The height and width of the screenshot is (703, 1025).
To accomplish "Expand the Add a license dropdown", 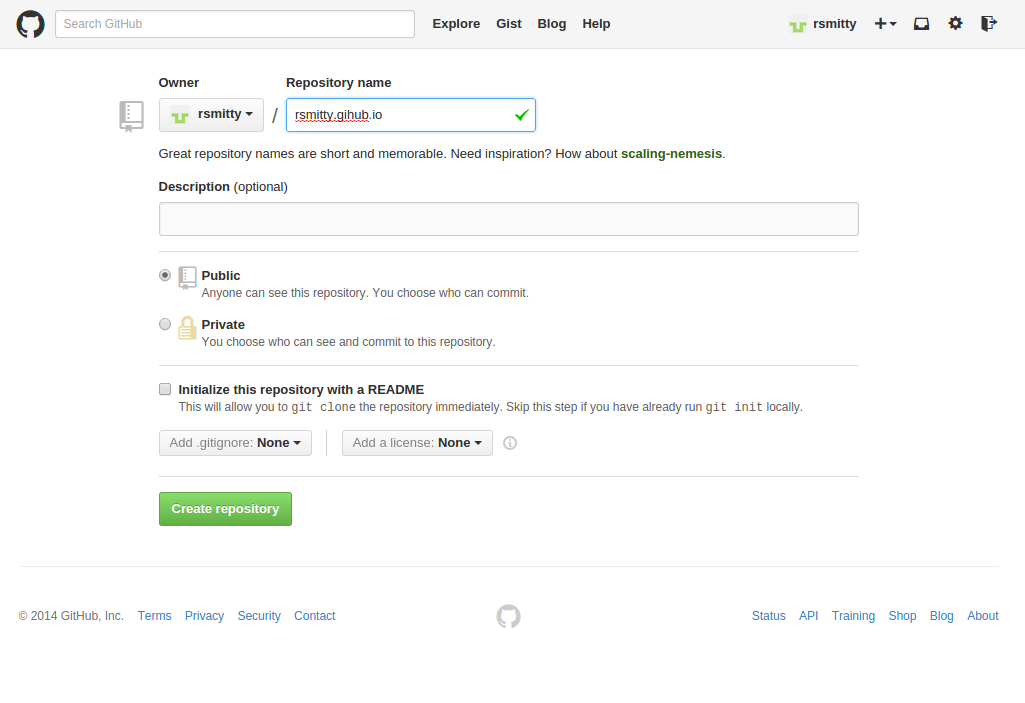I will point(417,443).
